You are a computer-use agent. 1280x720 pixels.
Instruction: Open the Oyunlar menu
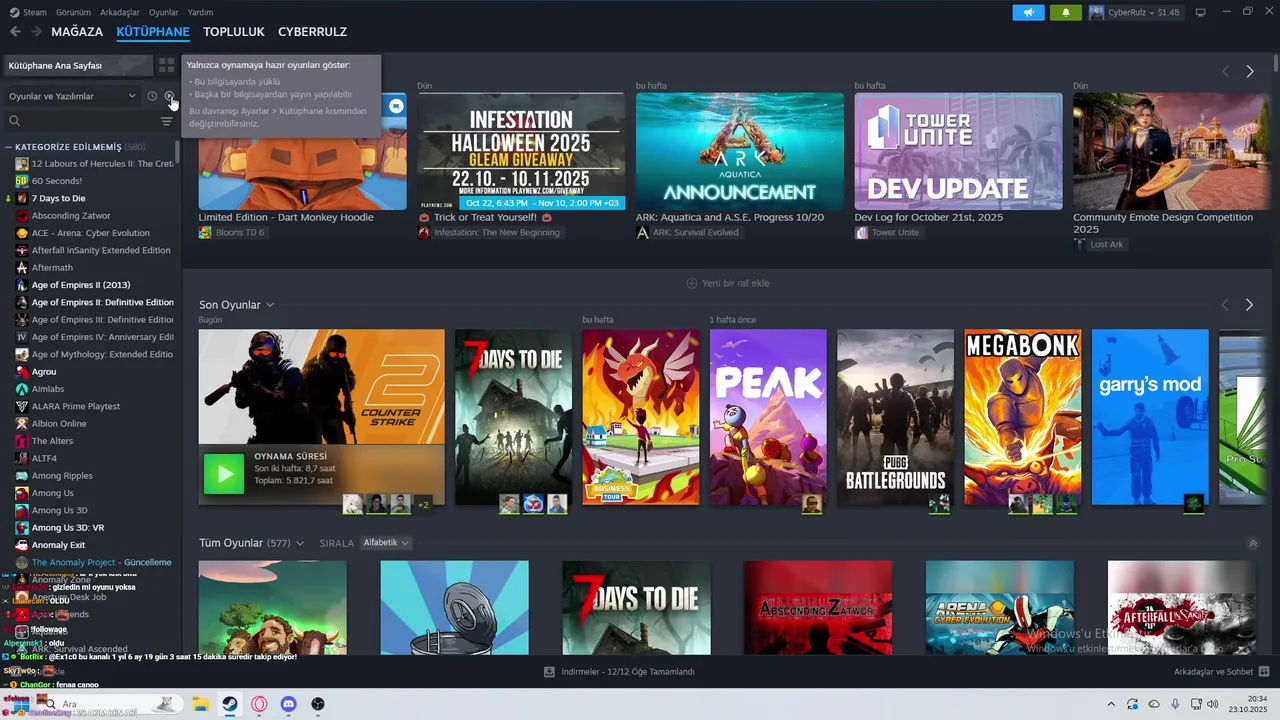[x=163, y=12]
